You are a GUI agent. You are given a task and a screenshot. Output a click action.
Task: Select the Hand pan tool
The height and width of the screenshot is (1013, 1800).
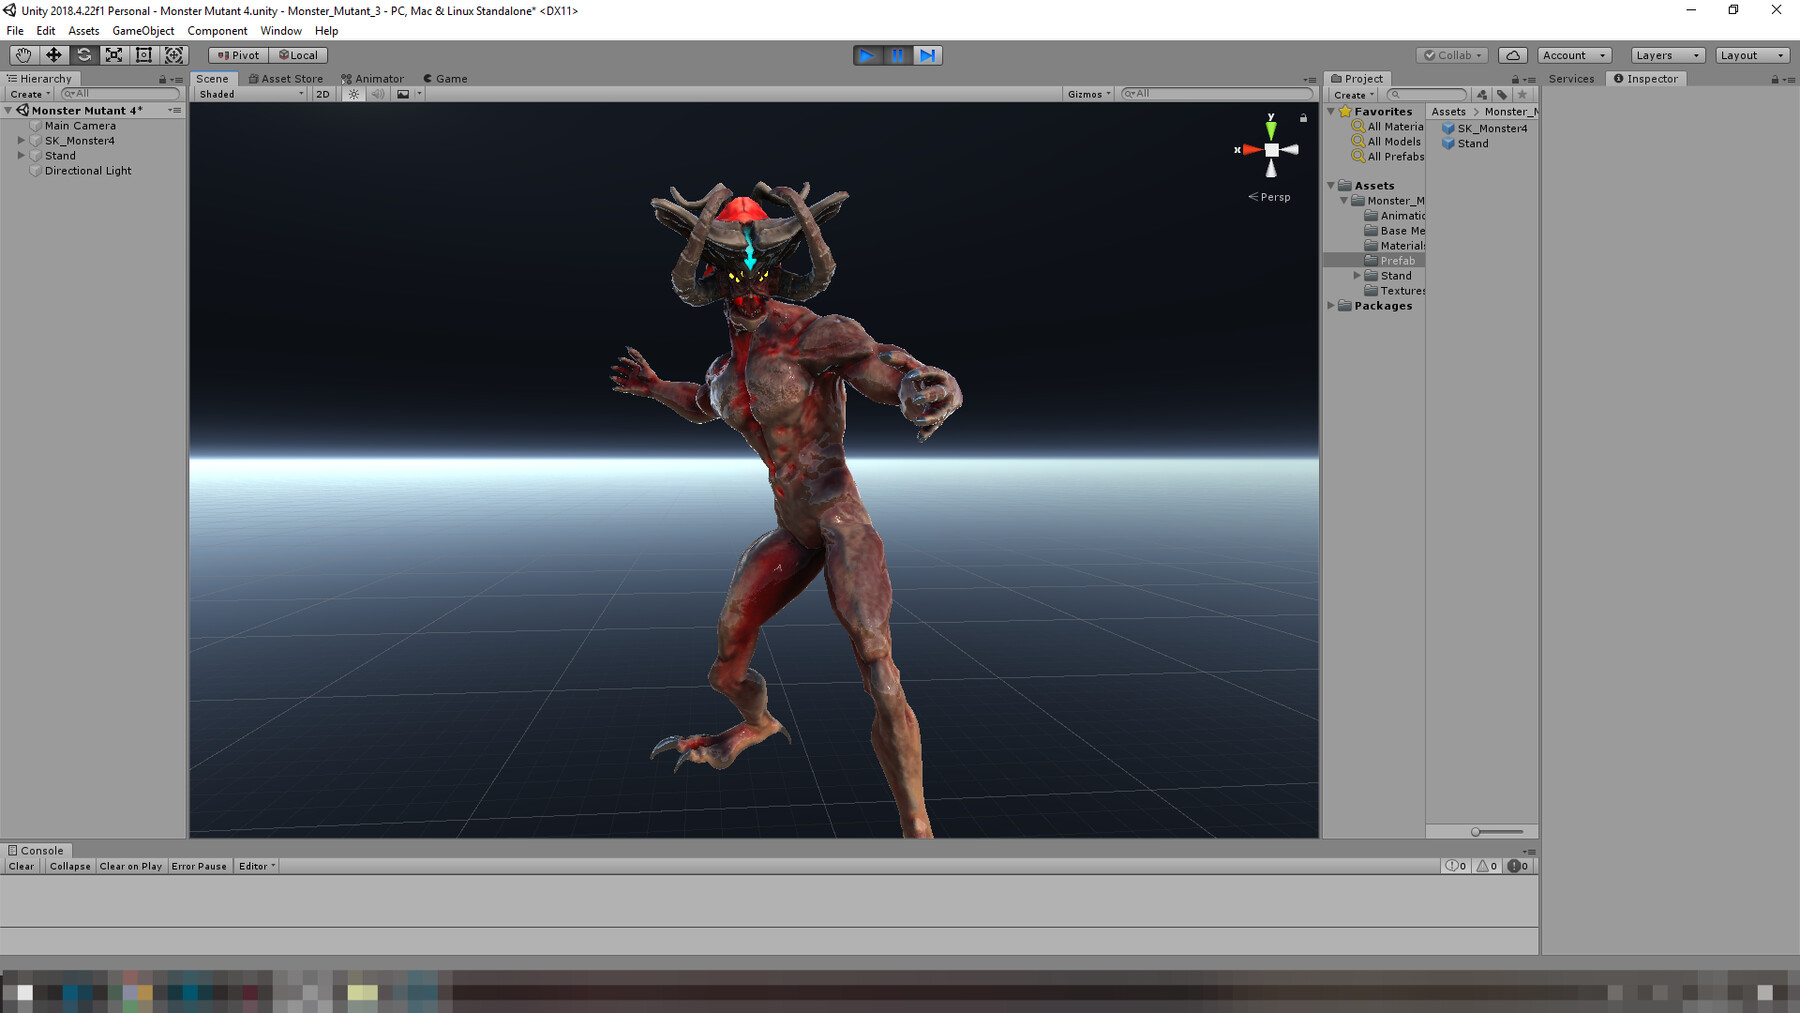click(x=24, y=55)
